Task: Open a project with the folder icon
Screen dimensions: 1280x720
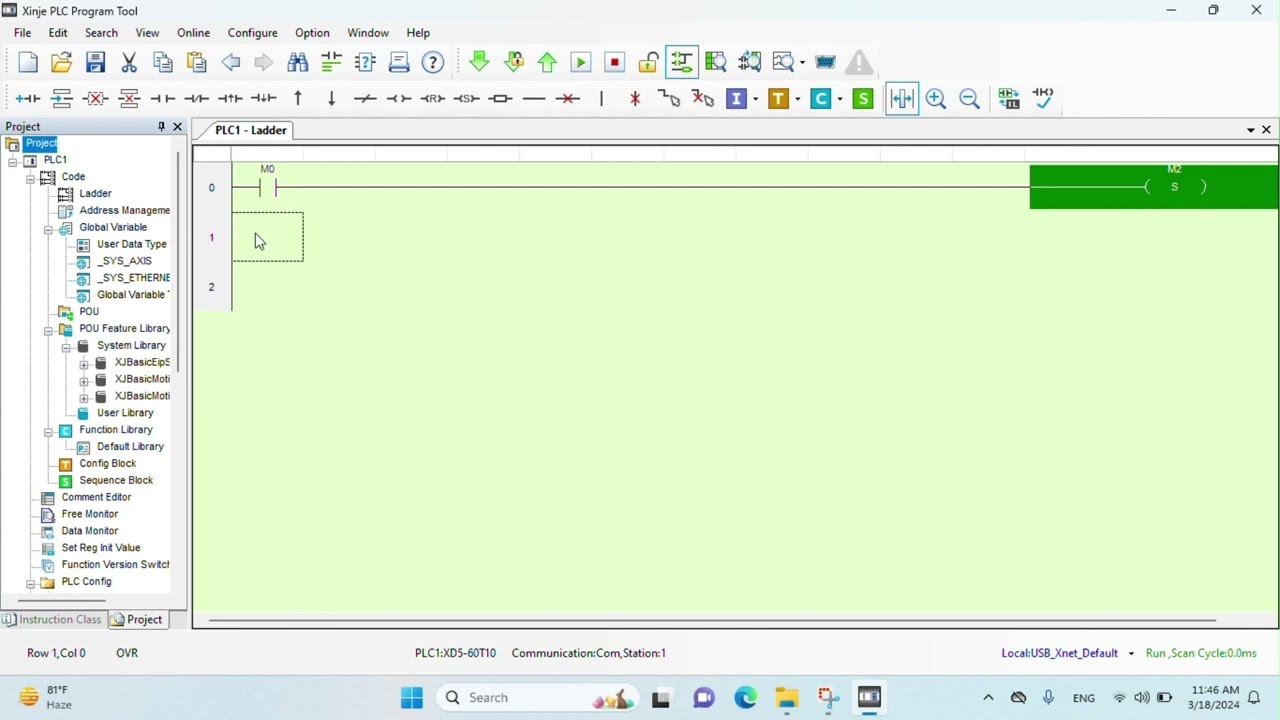Action: pos(61,62)
